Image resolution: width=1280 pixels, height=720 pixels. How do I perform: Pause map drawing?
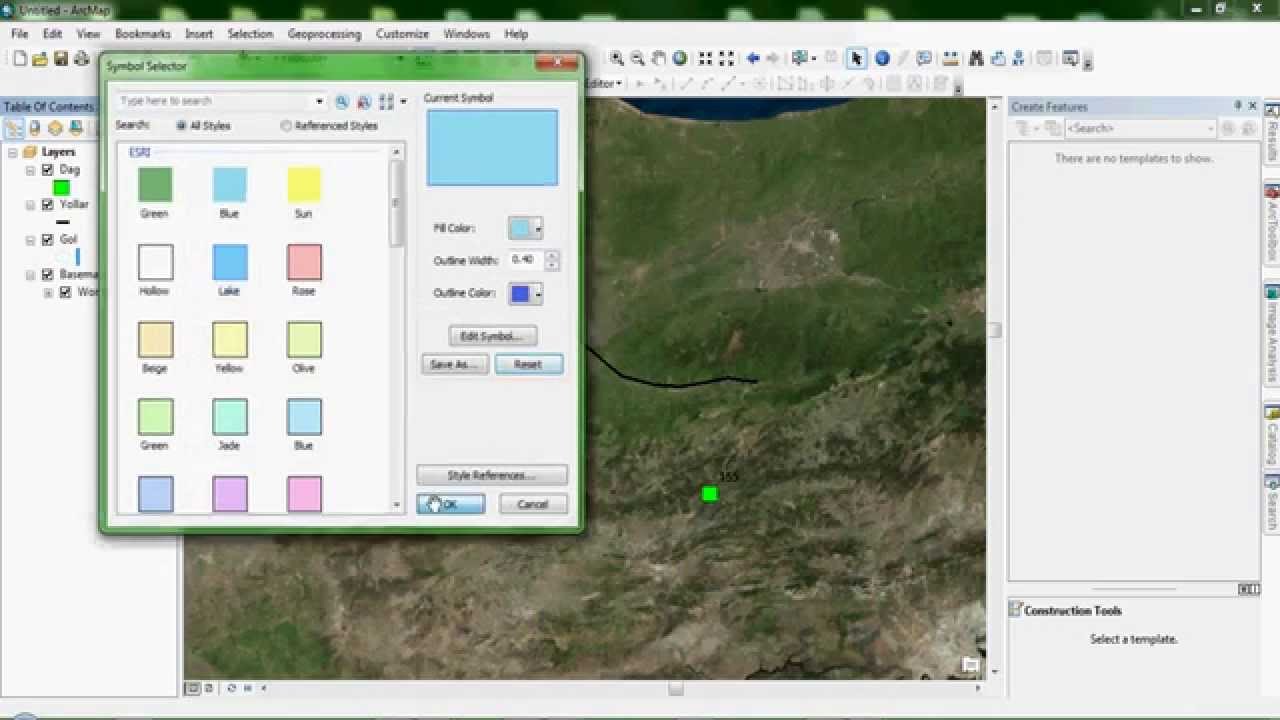pos(248,688)
